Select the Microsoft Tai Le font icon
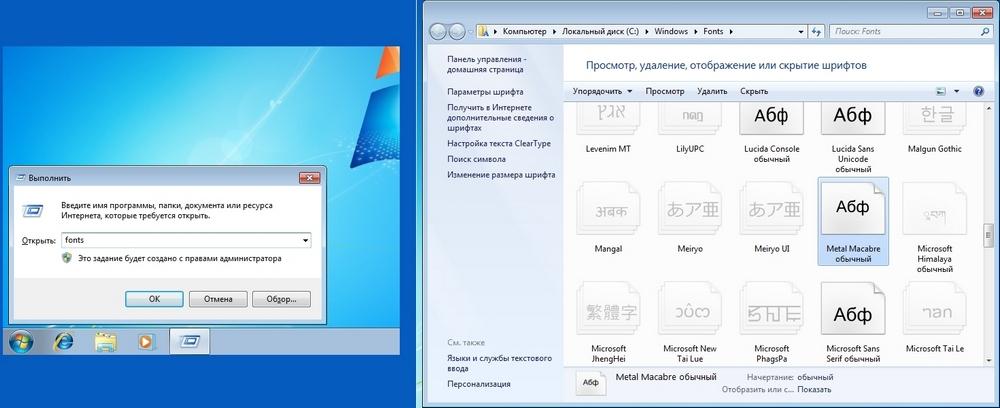Viewport: 1000px width, 408px height. point(934,309)
